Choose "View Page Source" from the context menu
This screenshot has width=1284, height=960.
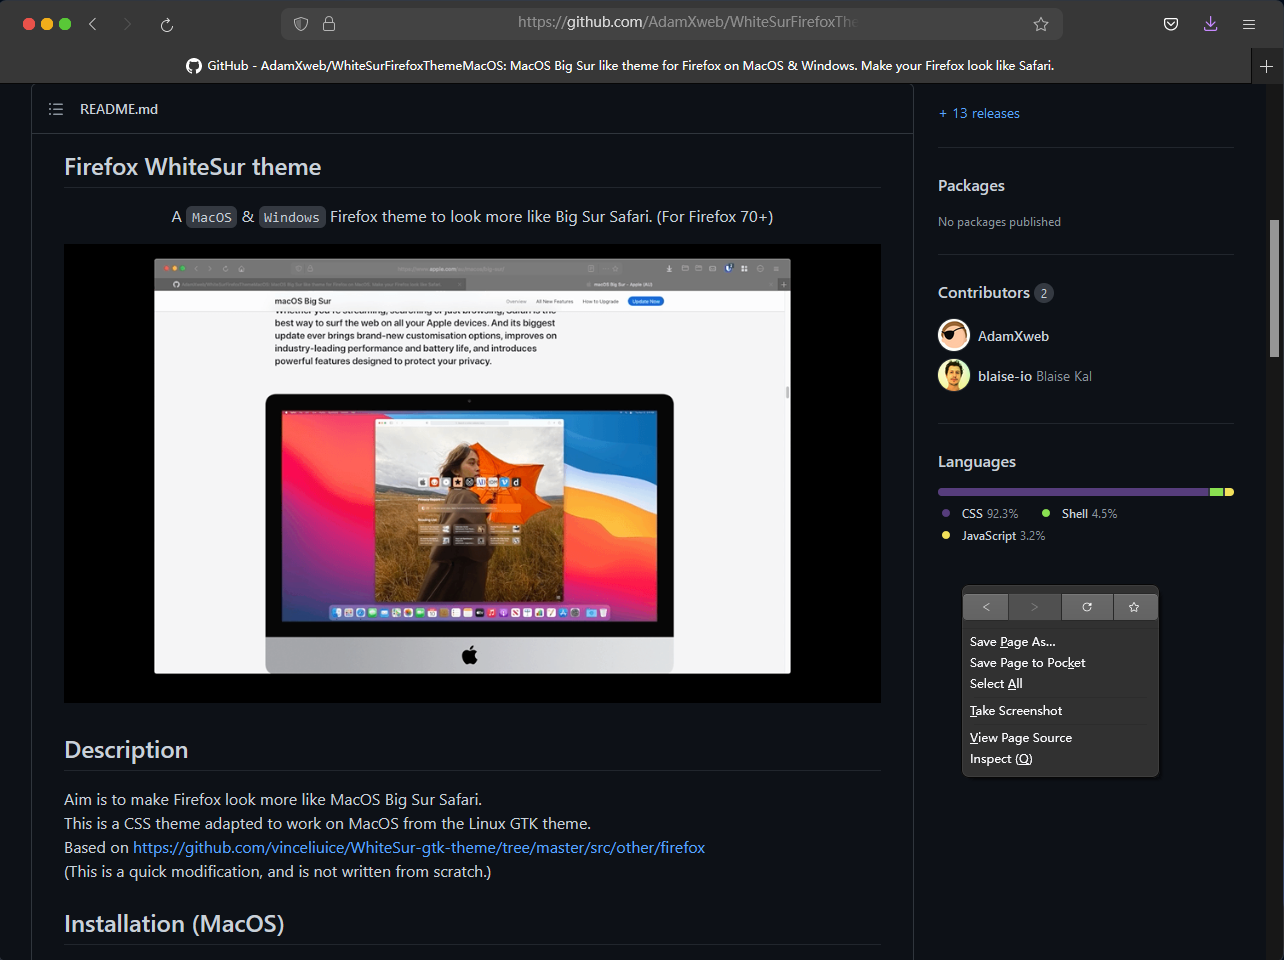pyautogui.click(x=1020, y=737)
